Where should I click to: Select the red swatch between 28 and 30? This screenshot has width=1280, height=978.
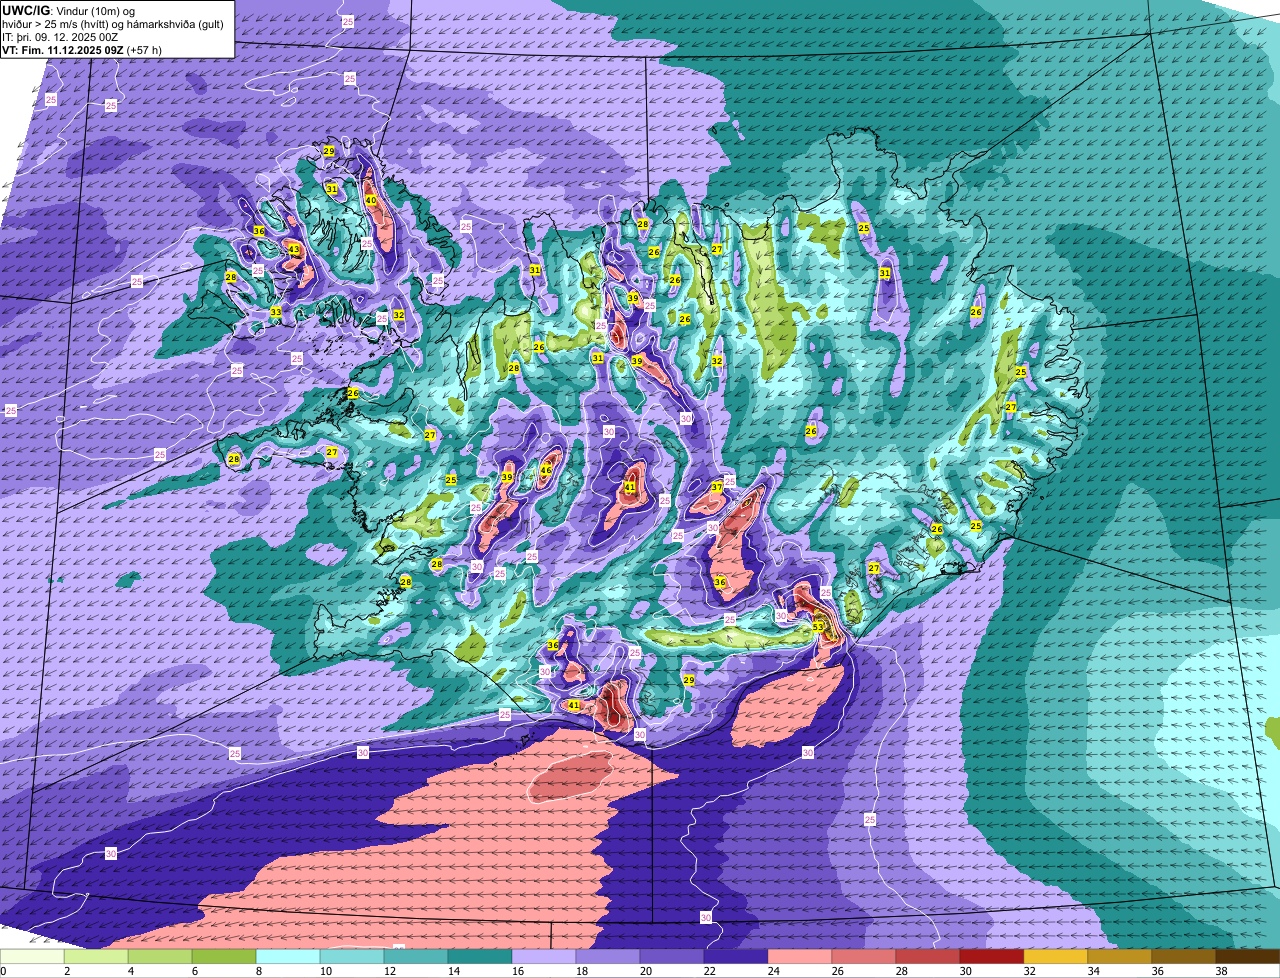point(928,956)
